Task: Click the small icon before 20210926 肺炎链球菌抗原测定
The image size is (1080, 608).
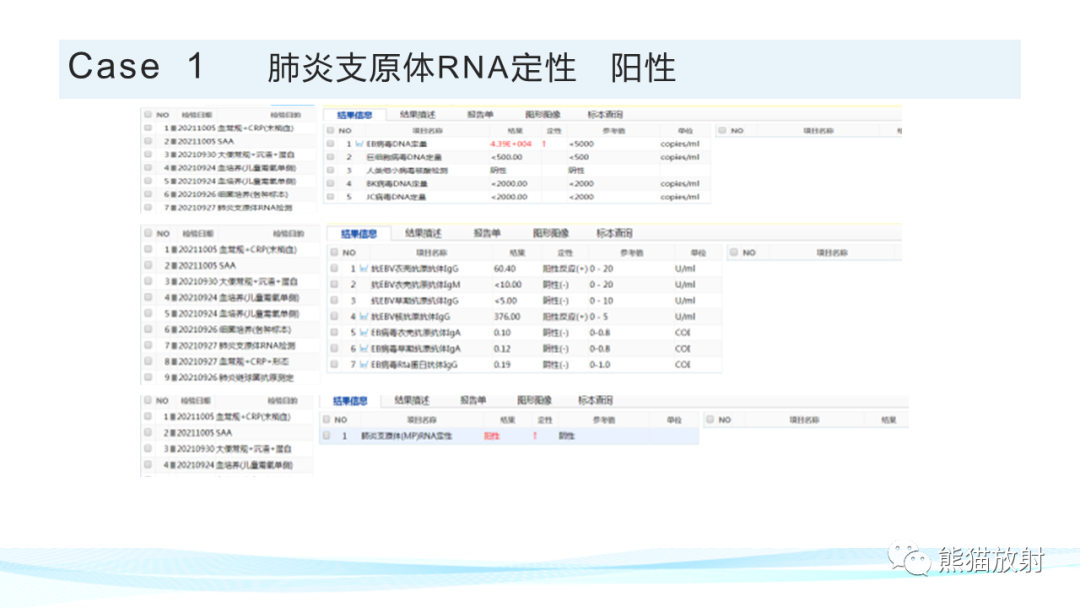Action: click(x=174, y=377)
